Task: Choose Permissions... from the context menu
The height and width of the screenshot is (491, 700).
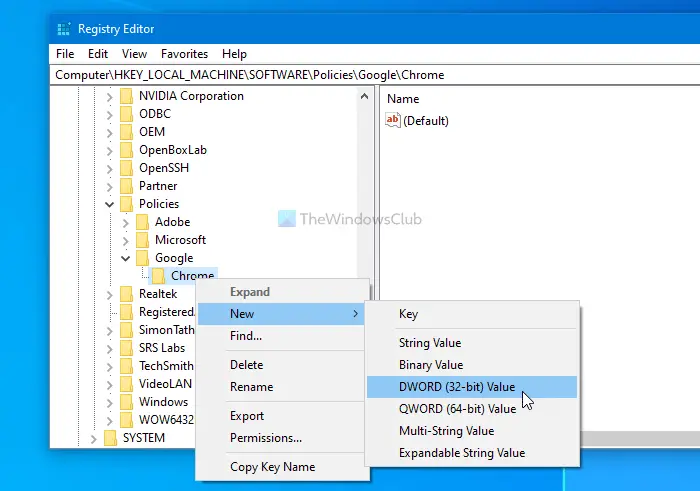Action: click(x=282, y=438)
